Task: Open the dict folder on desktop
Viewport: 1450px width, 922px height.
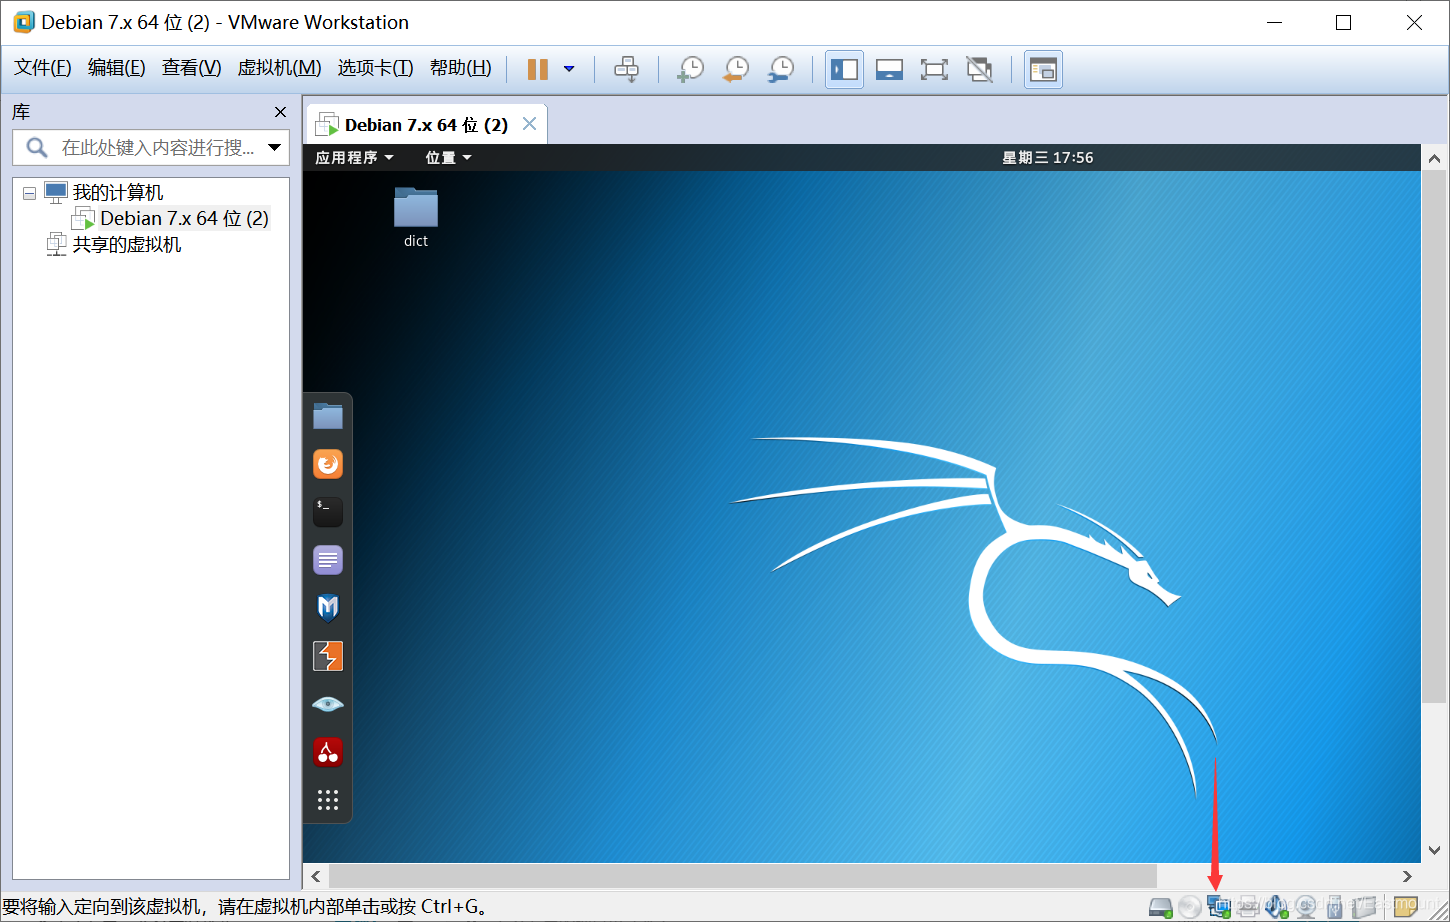Action: pyautogui.click(x=416, y=217)
